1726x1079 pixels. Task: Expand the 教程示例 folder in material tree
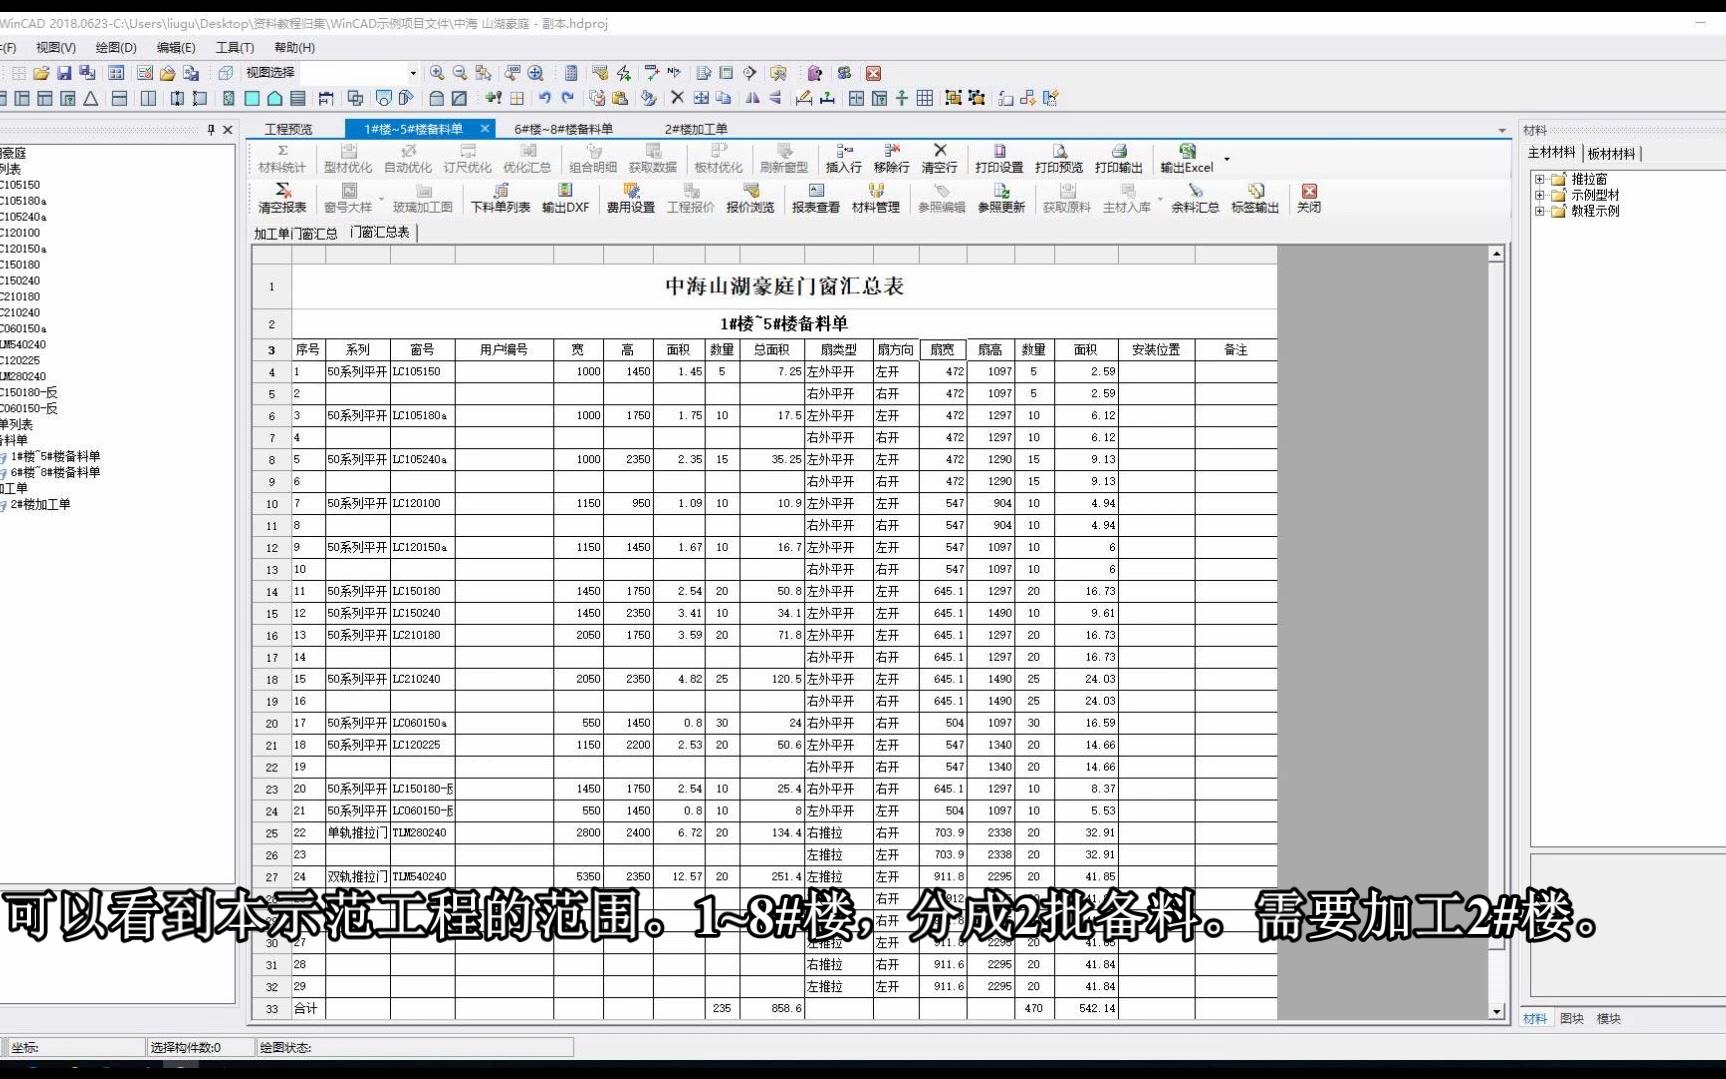click(x=1540, y=211)
